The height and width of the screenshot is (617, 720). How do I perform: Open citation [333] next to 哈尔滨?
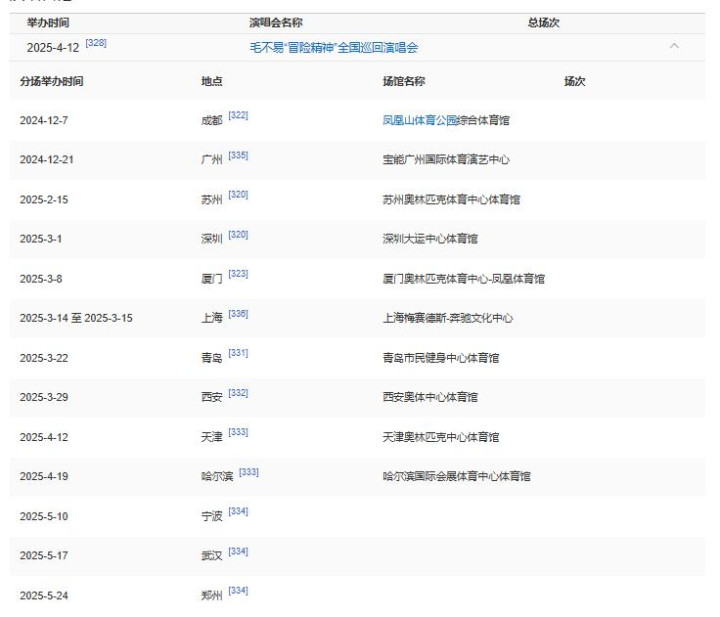click(x=249, y=472)
